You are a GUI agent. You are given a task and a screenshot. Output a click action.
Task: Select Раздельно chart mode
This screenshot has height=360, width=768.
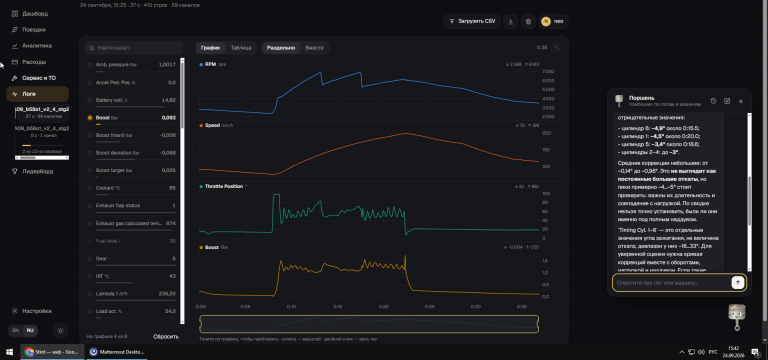point(281,48)
